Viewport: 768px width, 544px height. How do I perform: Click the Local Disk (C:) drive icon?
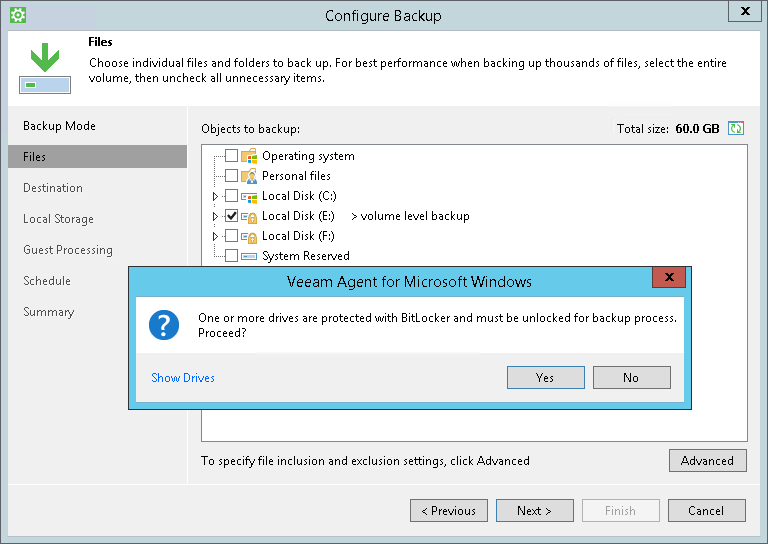(249, 196)
